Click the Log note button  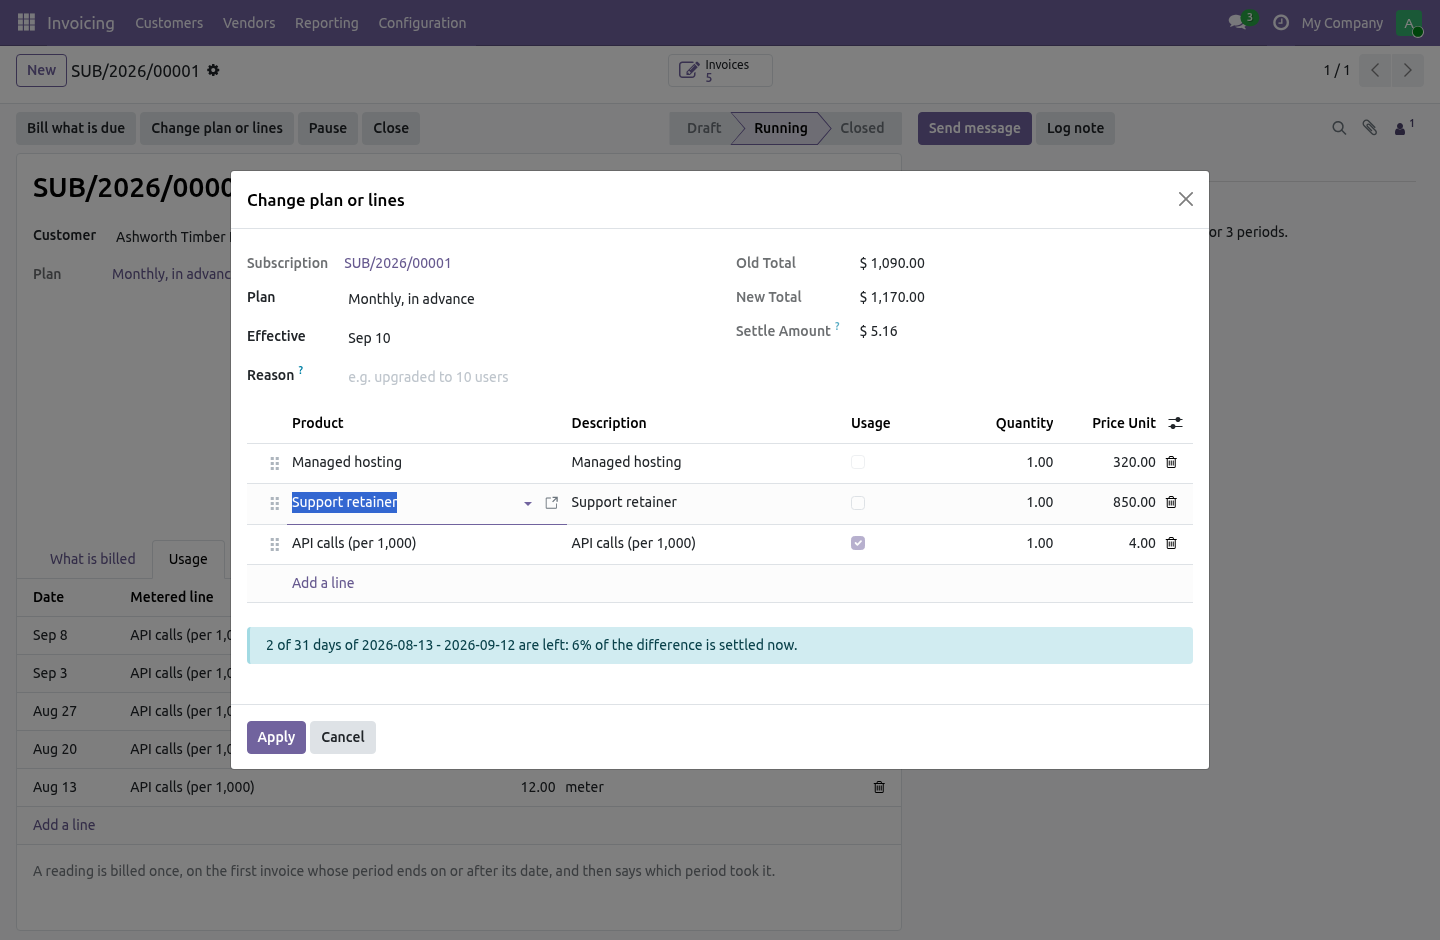coord(1075,128)
